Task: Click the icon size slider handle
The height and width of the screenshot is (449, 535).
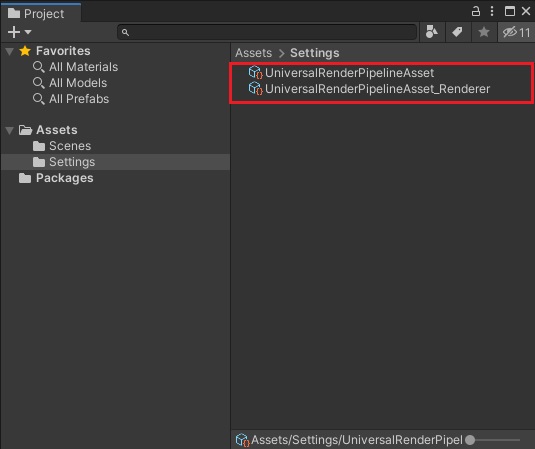Action: 470,440
